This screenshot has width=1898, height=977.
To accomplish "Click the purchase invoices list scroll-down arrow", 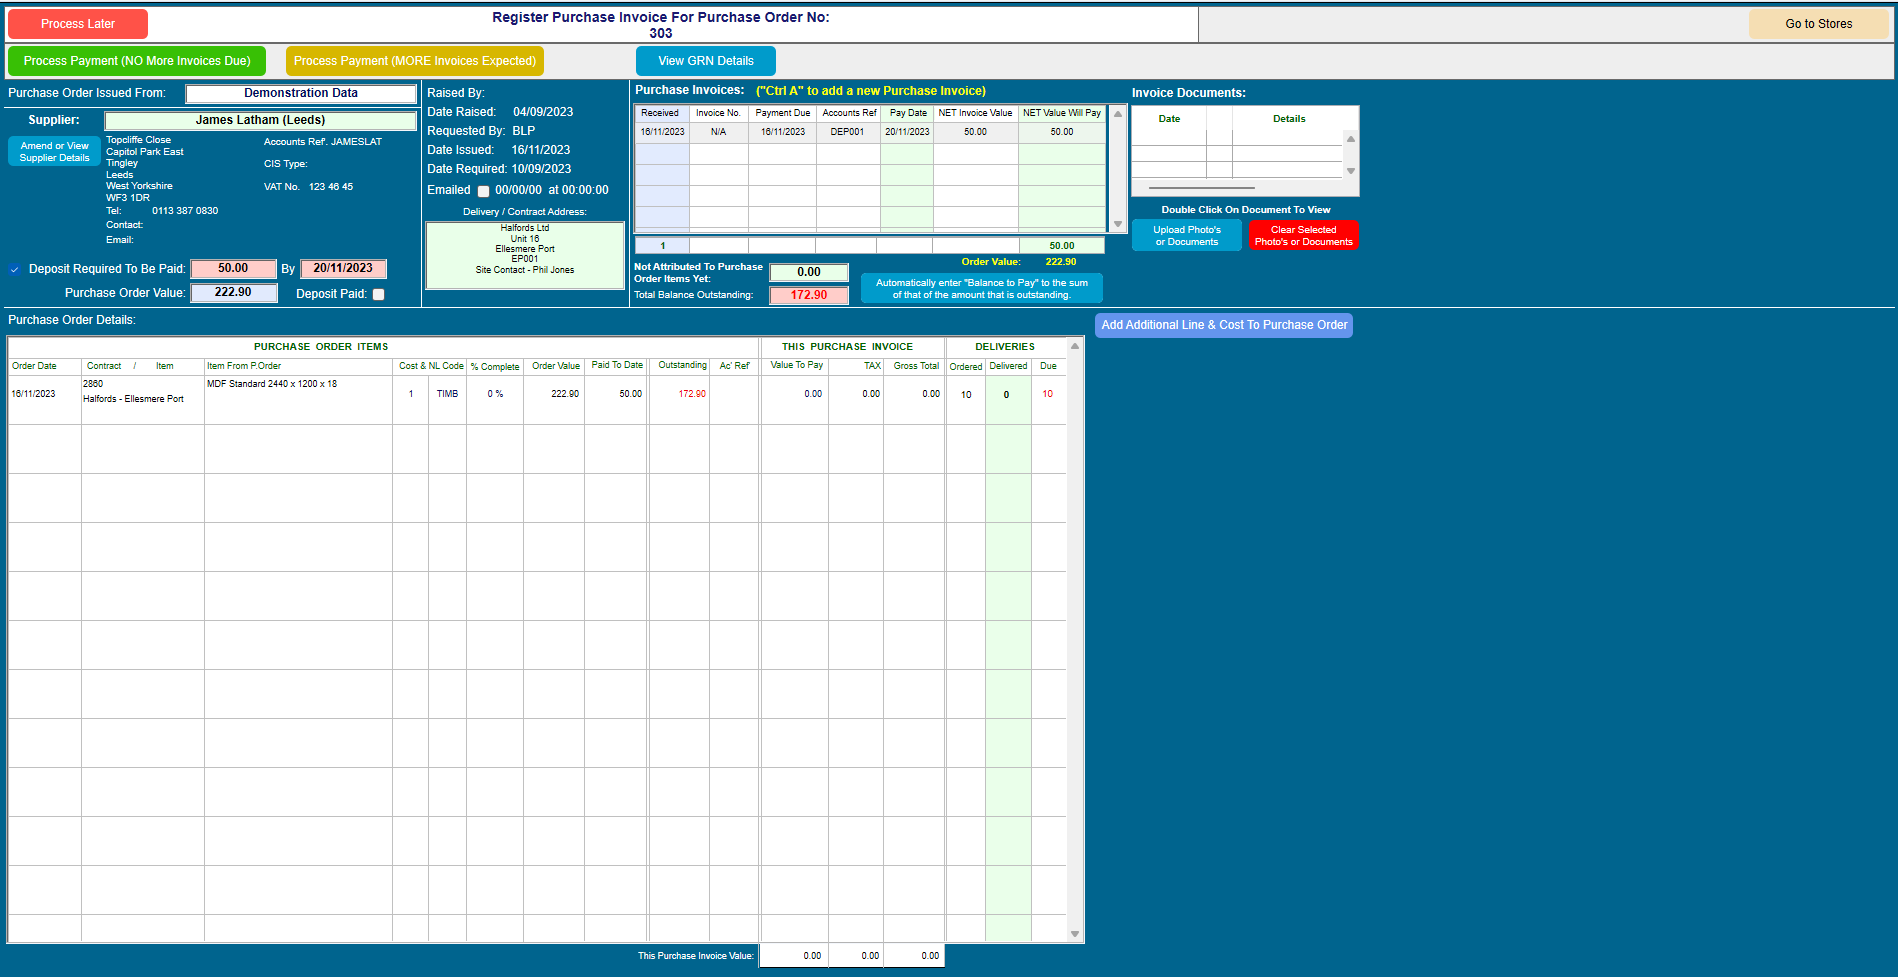I will 1118,224.
